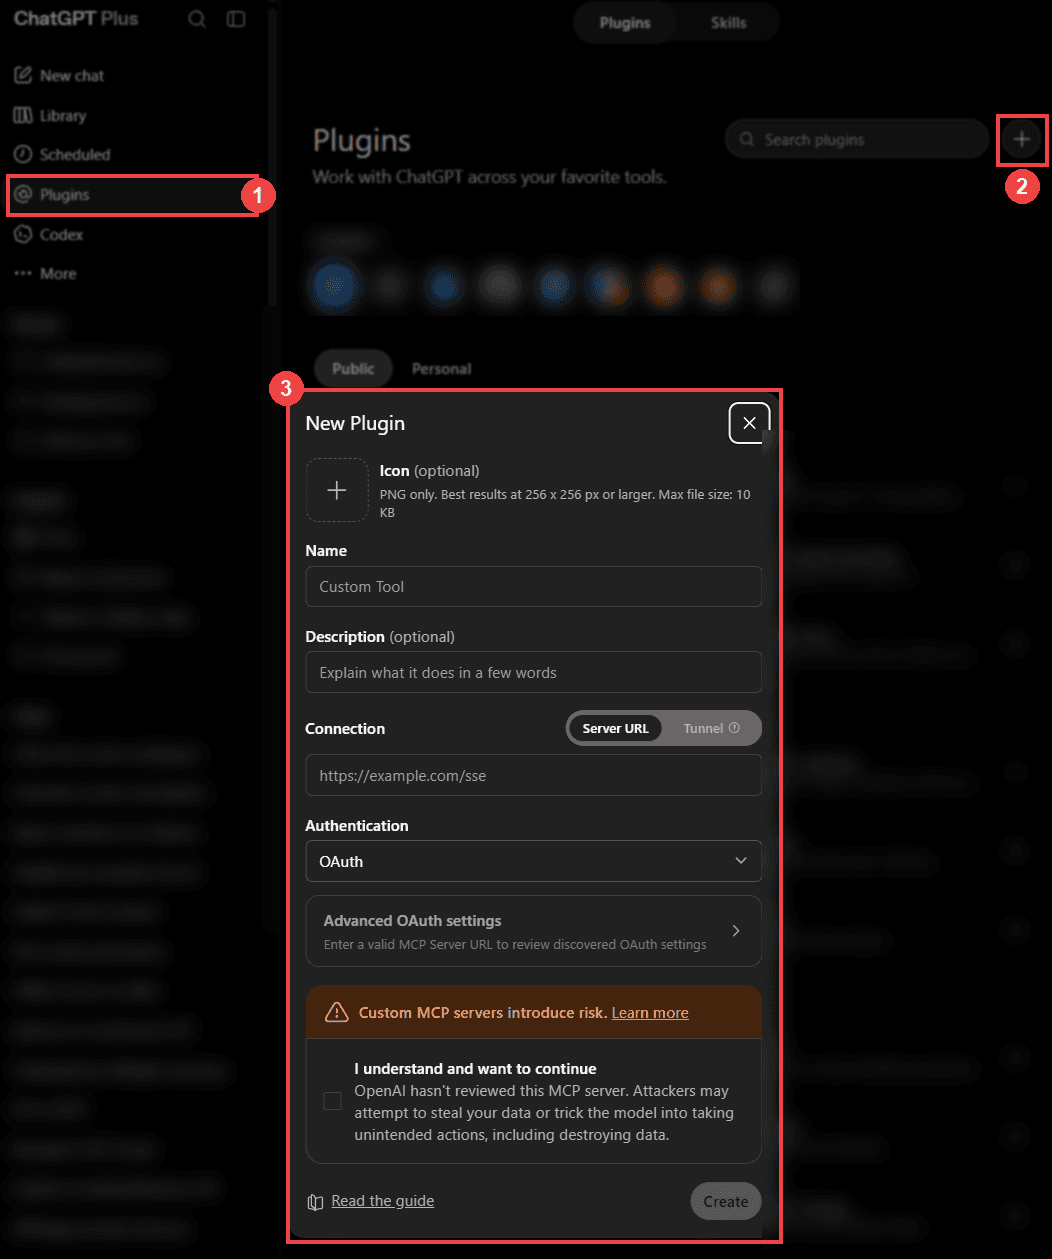Screen dimensions: 1052x1259
Task: Collapse the sidebar with the panel icon
Action: 236,19
